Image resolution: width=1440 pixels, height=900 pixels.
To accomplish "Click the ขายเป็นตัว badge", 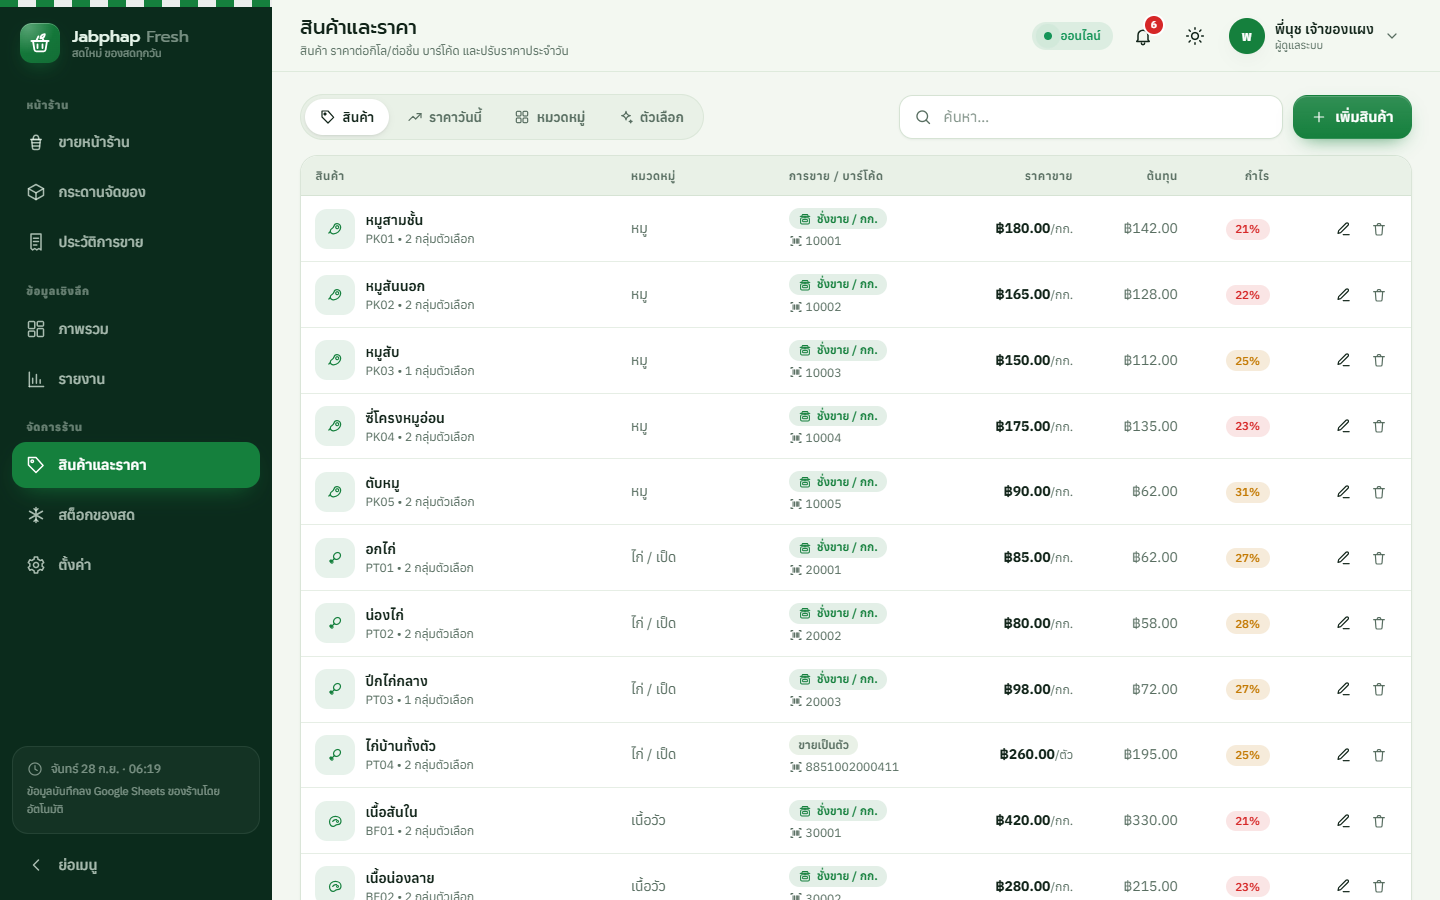I will 823,745.
